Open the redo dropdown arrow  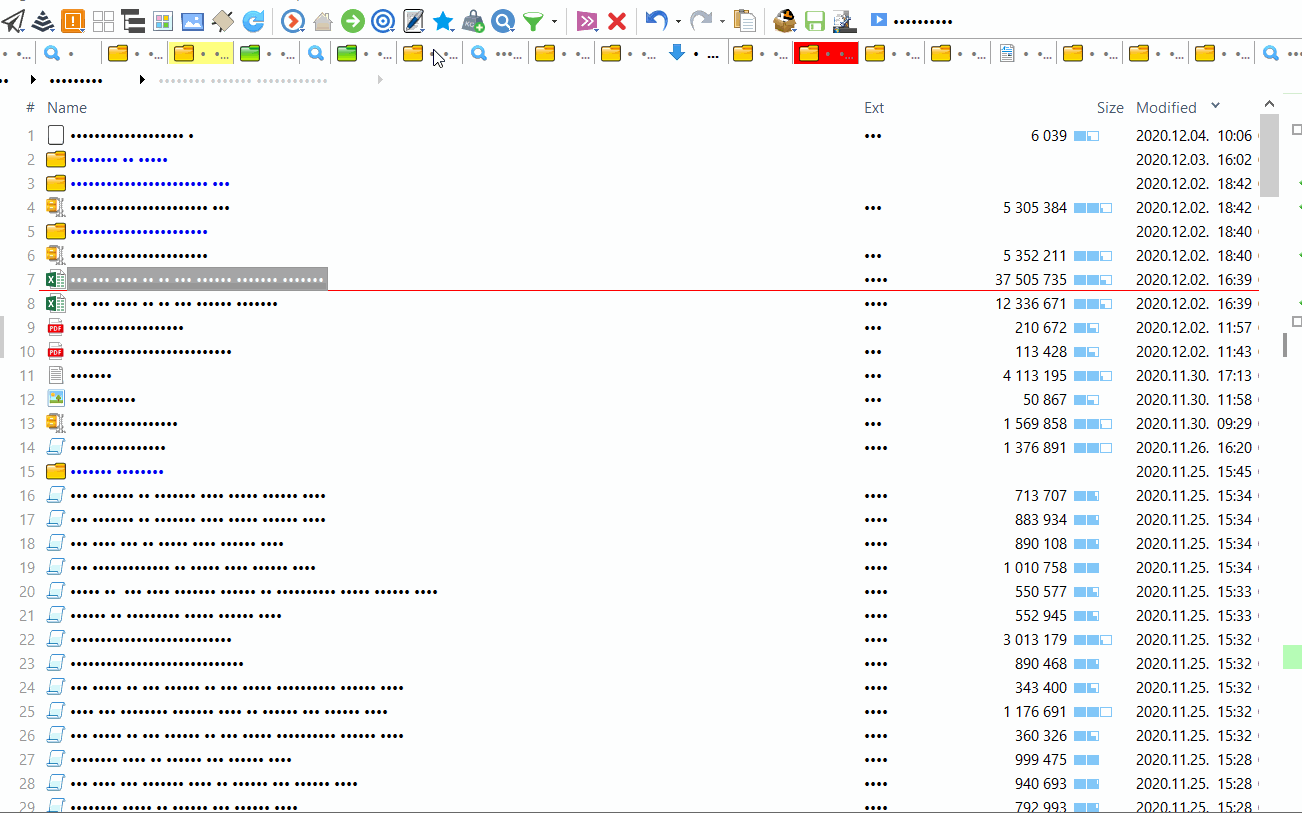tap(722, 22)
